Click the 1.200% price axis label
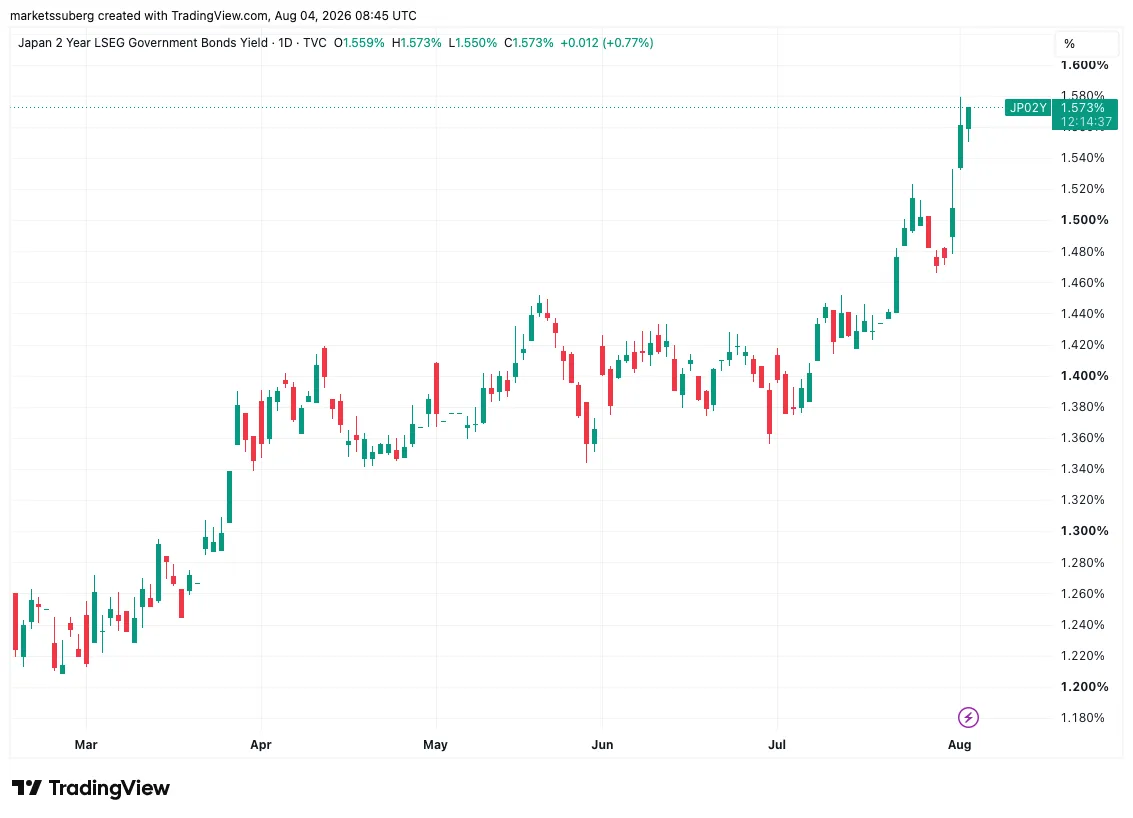1133x818 pixels. pyautogui.click(x=1085, y=686)
